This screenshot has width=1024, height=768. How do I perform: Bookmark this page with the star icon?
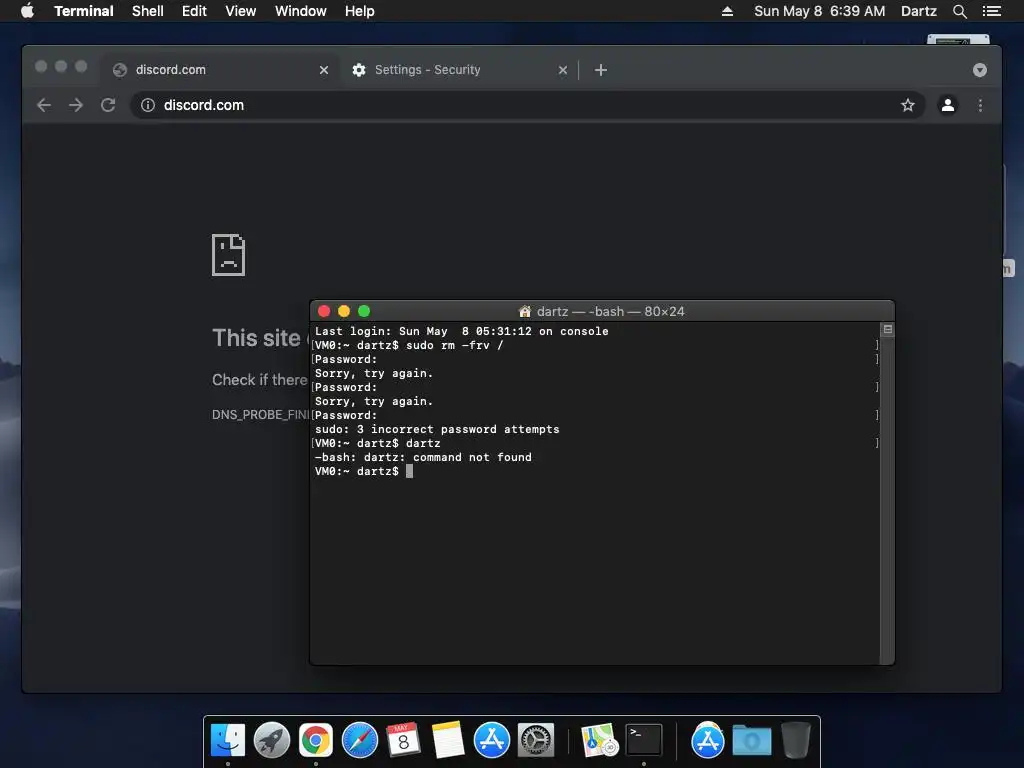click(908, 105)
